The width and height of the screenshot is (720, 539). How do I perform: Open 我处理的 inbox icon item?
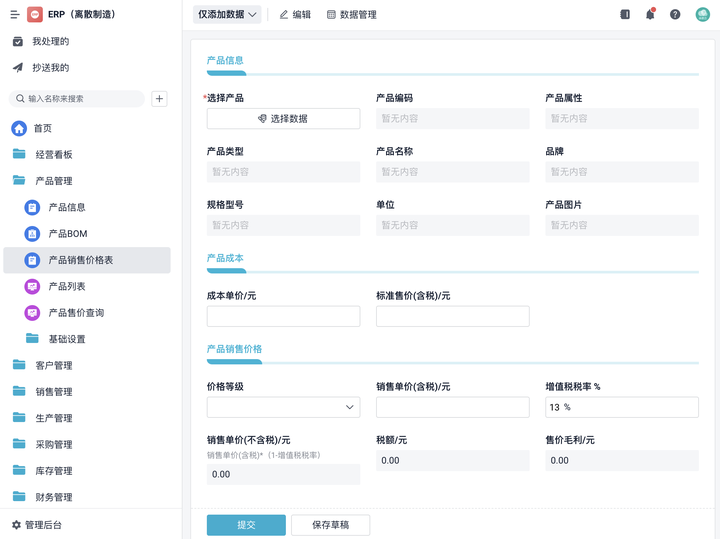pyautogui.click(x=50, y=42)
